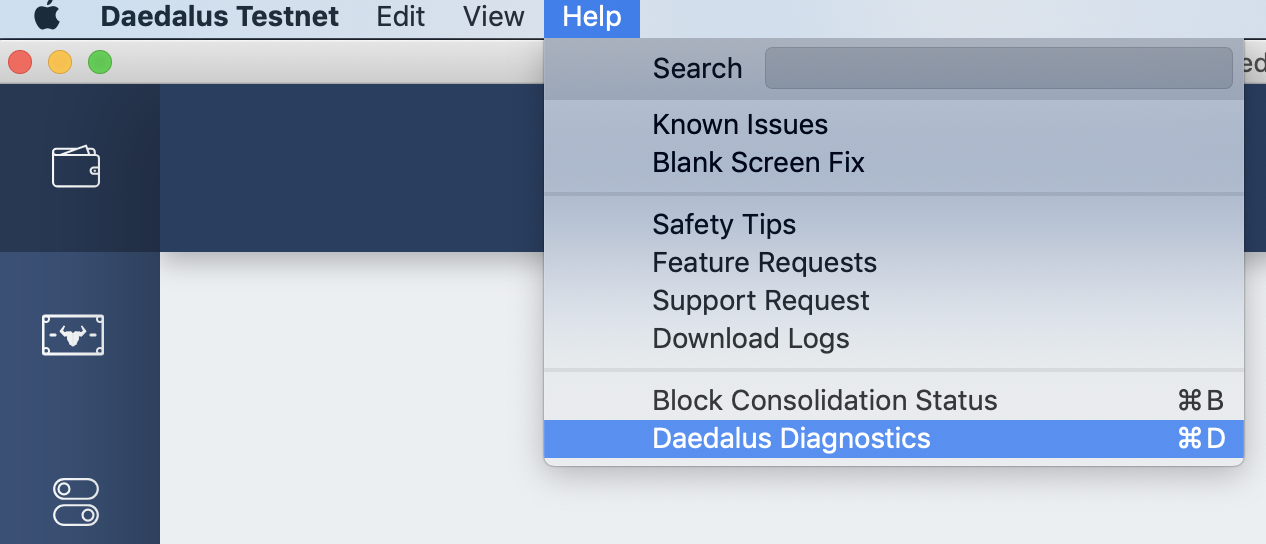Open the settings toggles sidebar icon
This screenshot has height=544, width=1266.
[x=76, y=502]
